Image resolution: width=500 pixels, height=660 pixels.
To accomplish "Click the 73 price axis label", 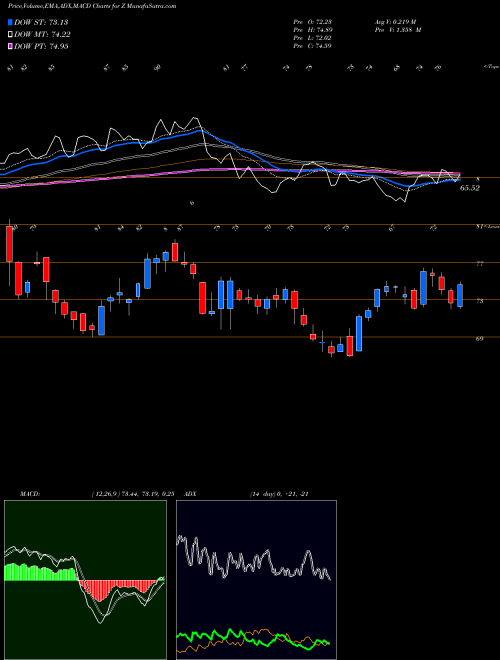I will point(479,301).
